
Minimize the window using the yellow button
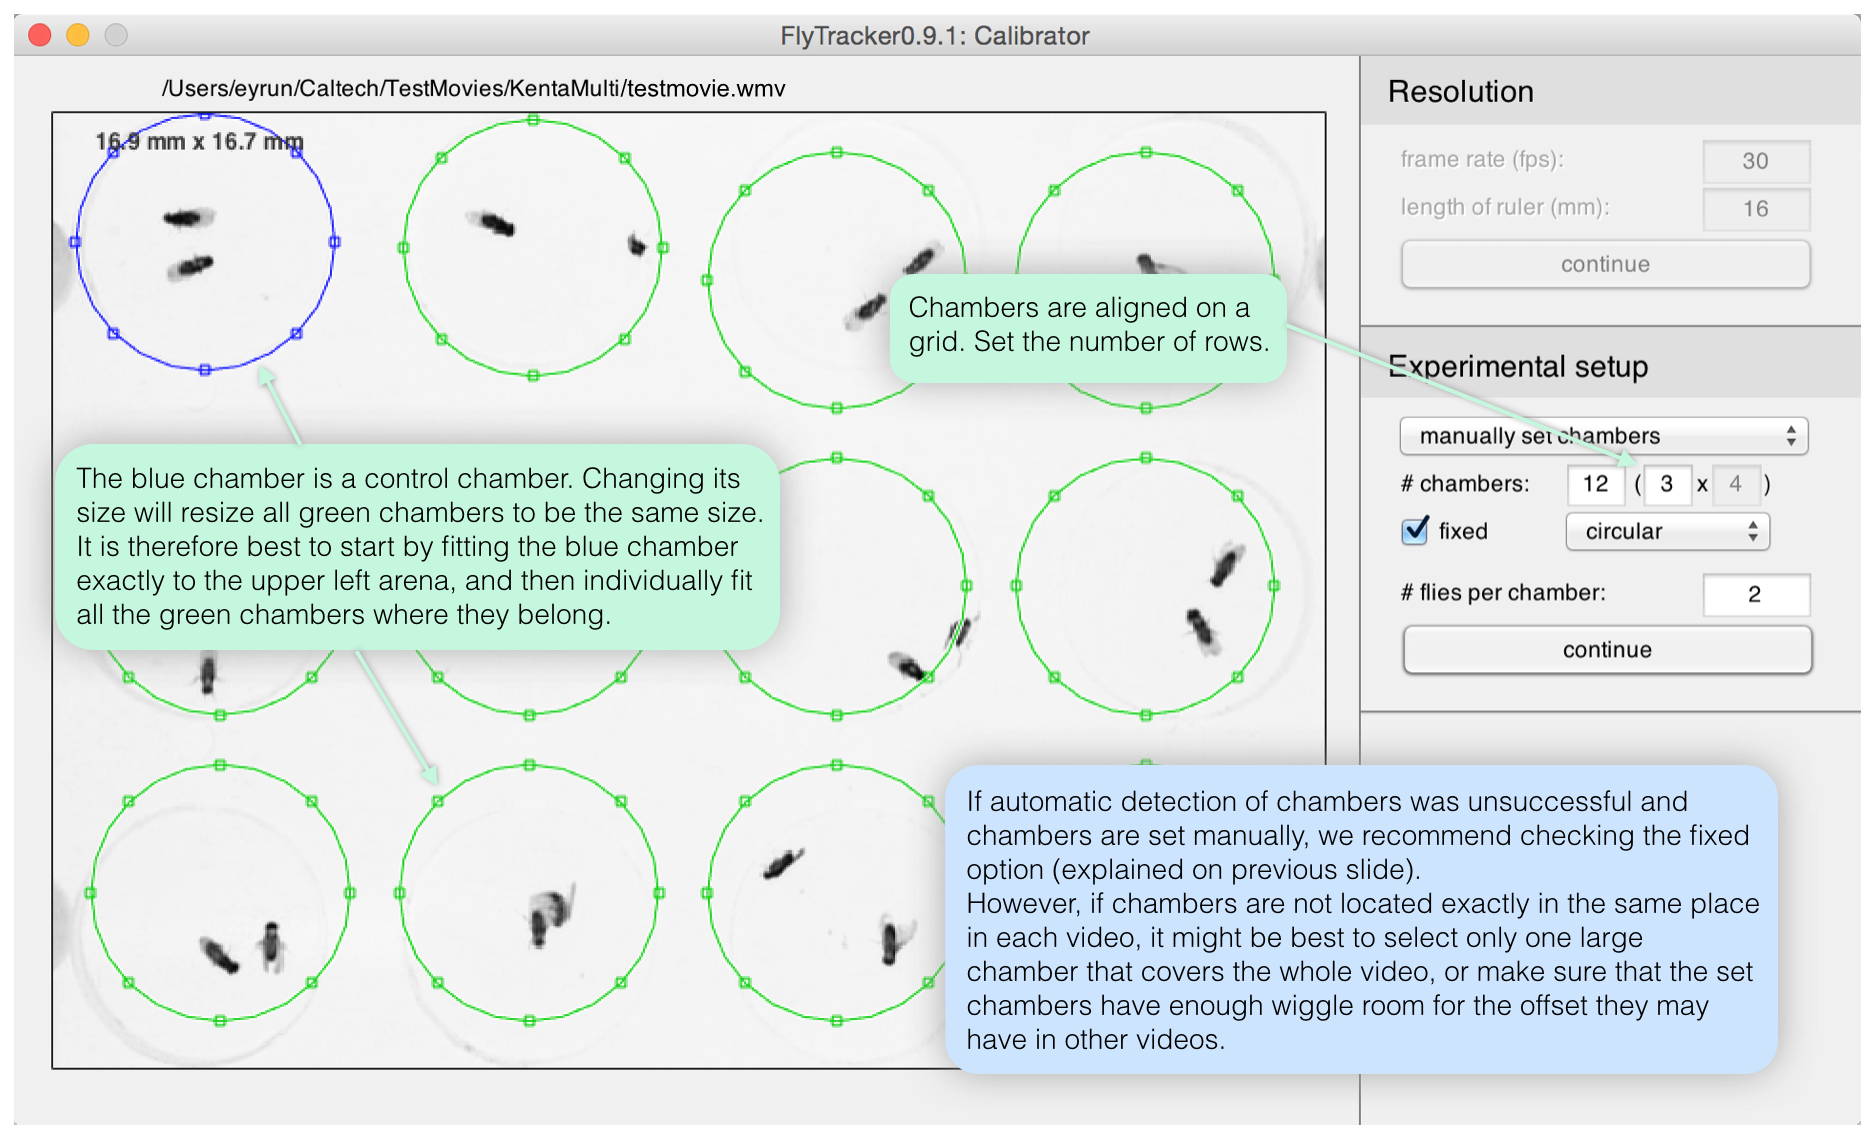[x=78, y=36]
